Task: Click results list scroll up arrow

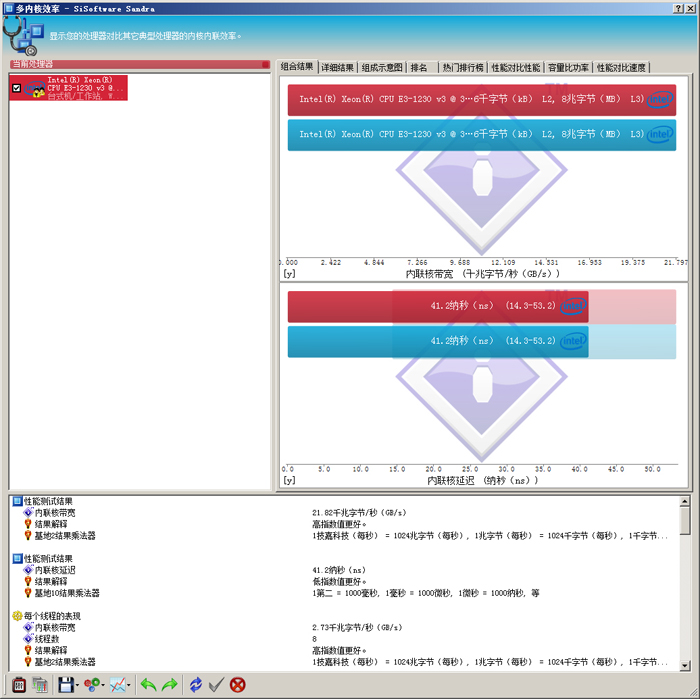Action: [x=685, y=501]
